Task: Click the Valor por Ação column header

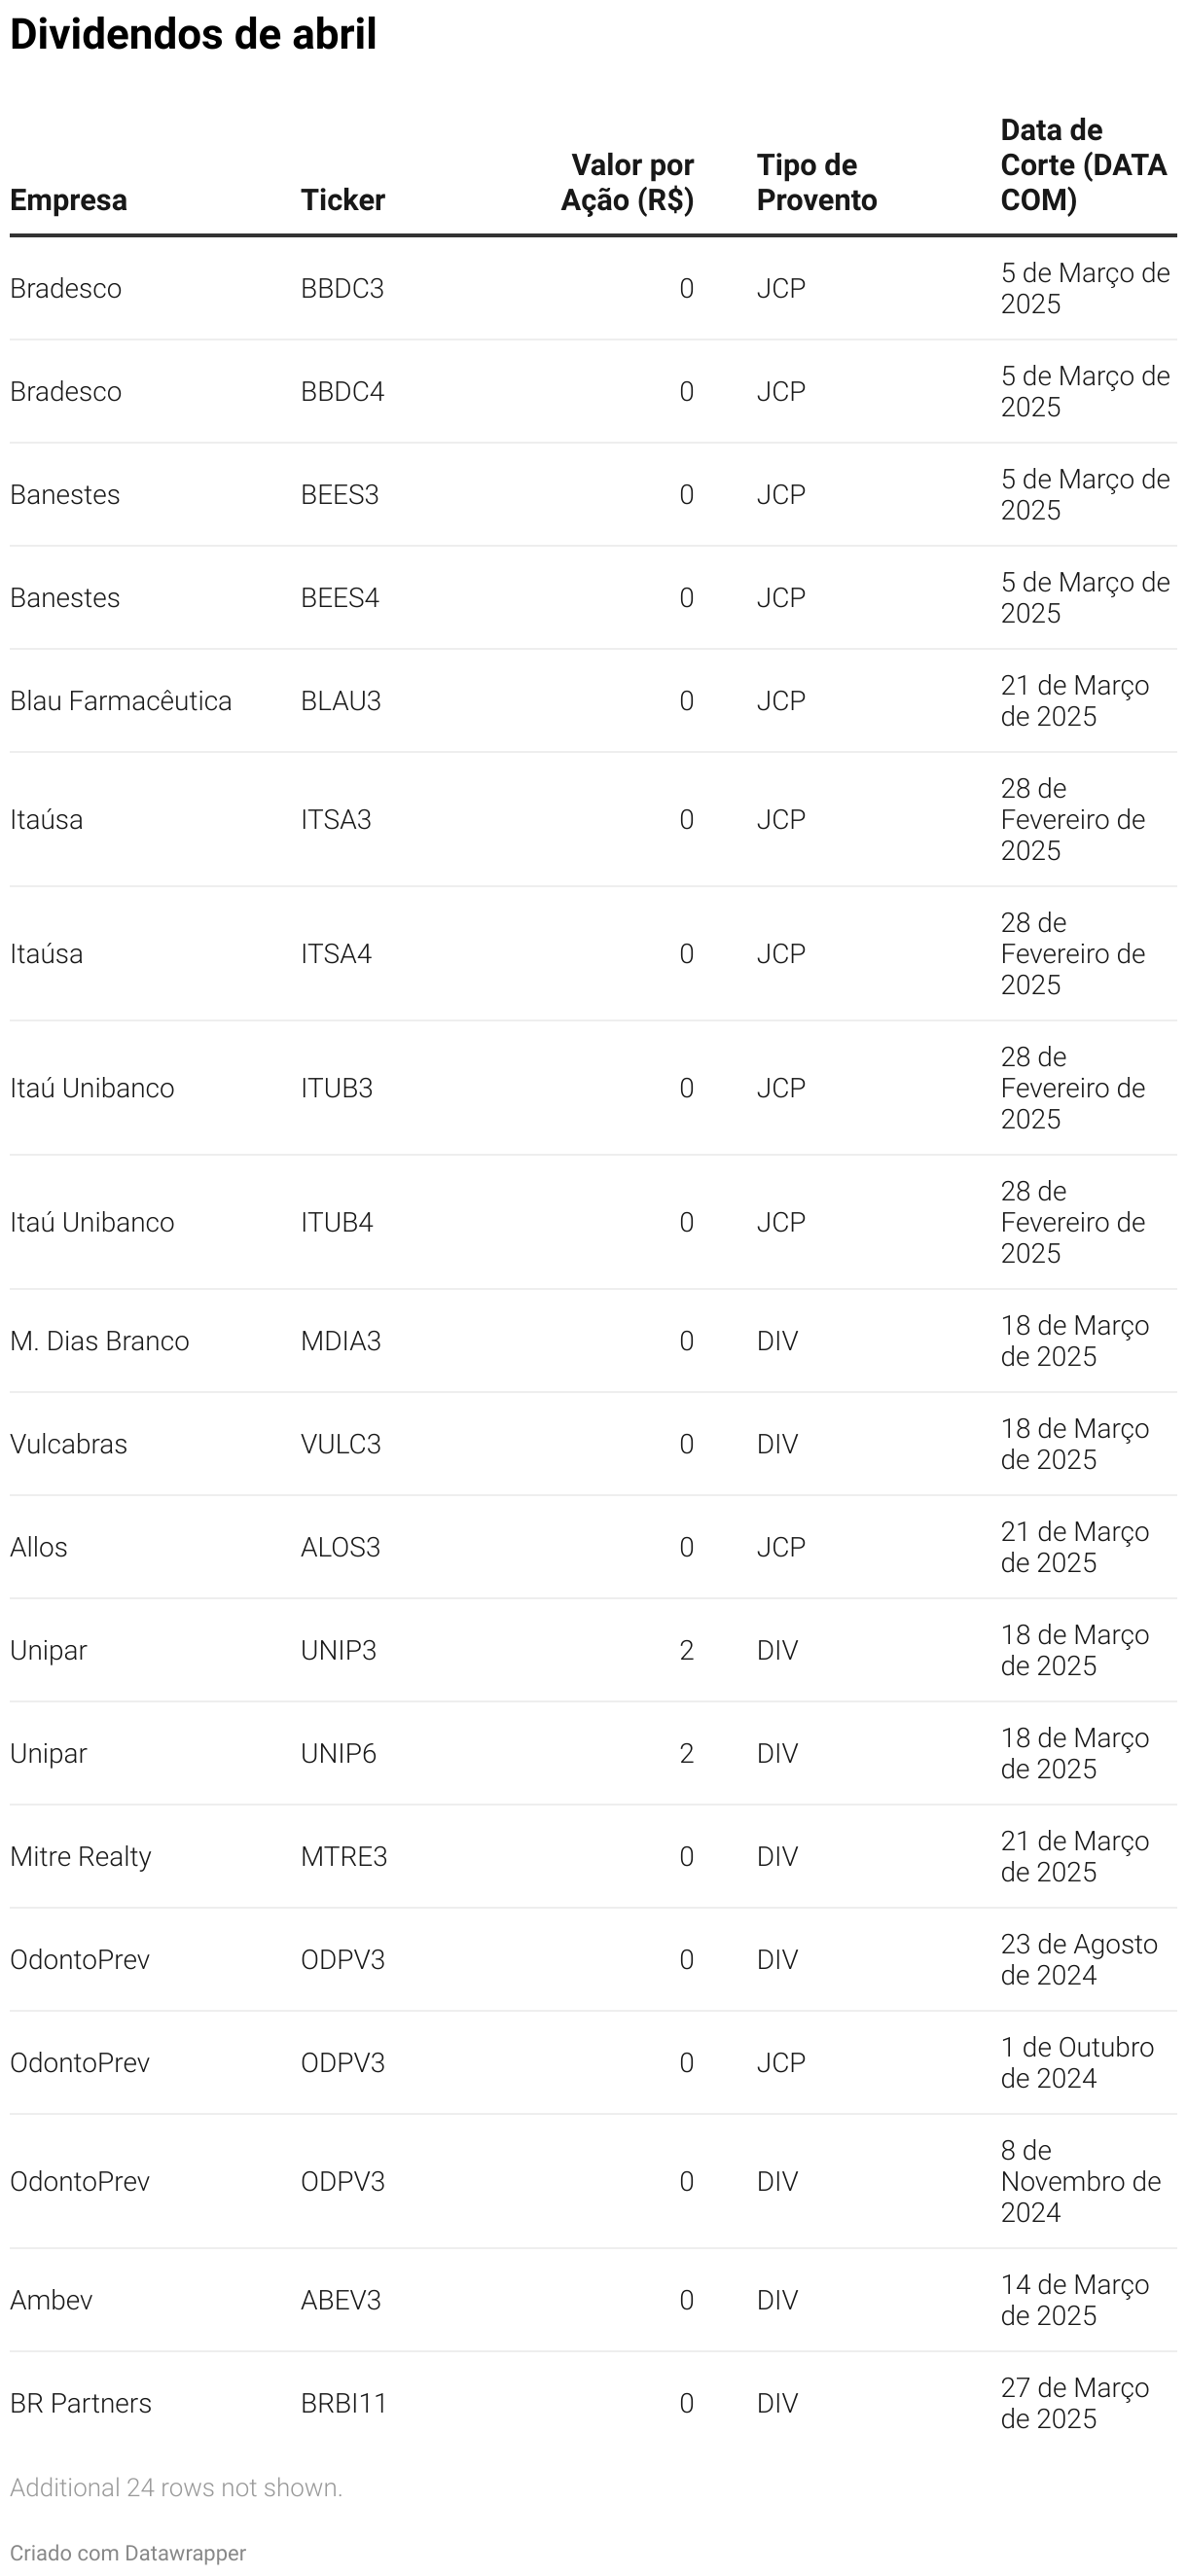Action: 627,183
